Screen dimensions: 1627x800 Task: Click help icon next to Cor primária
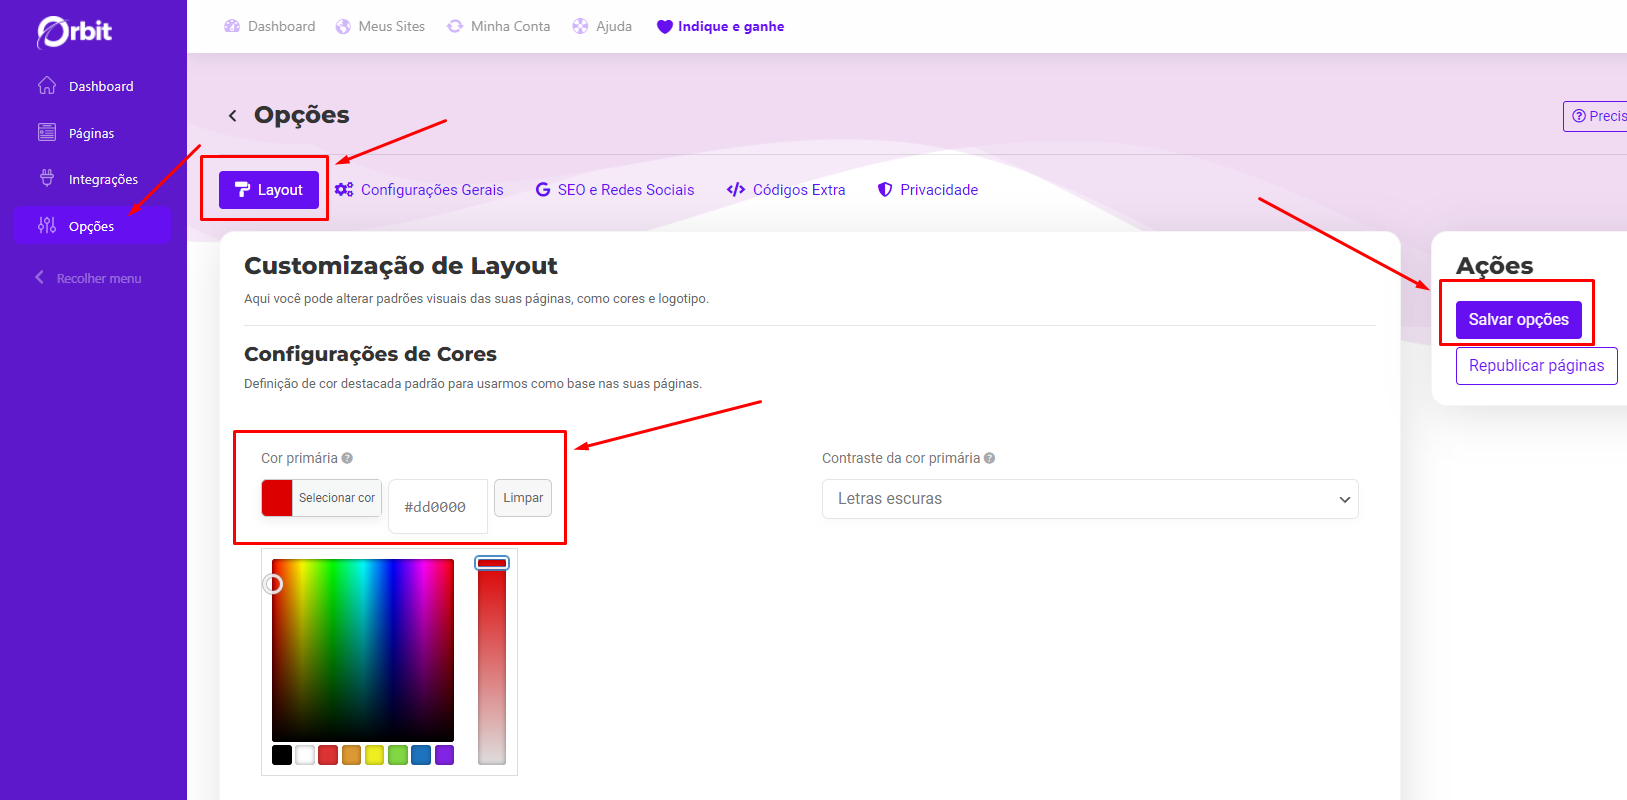point(347,458)
